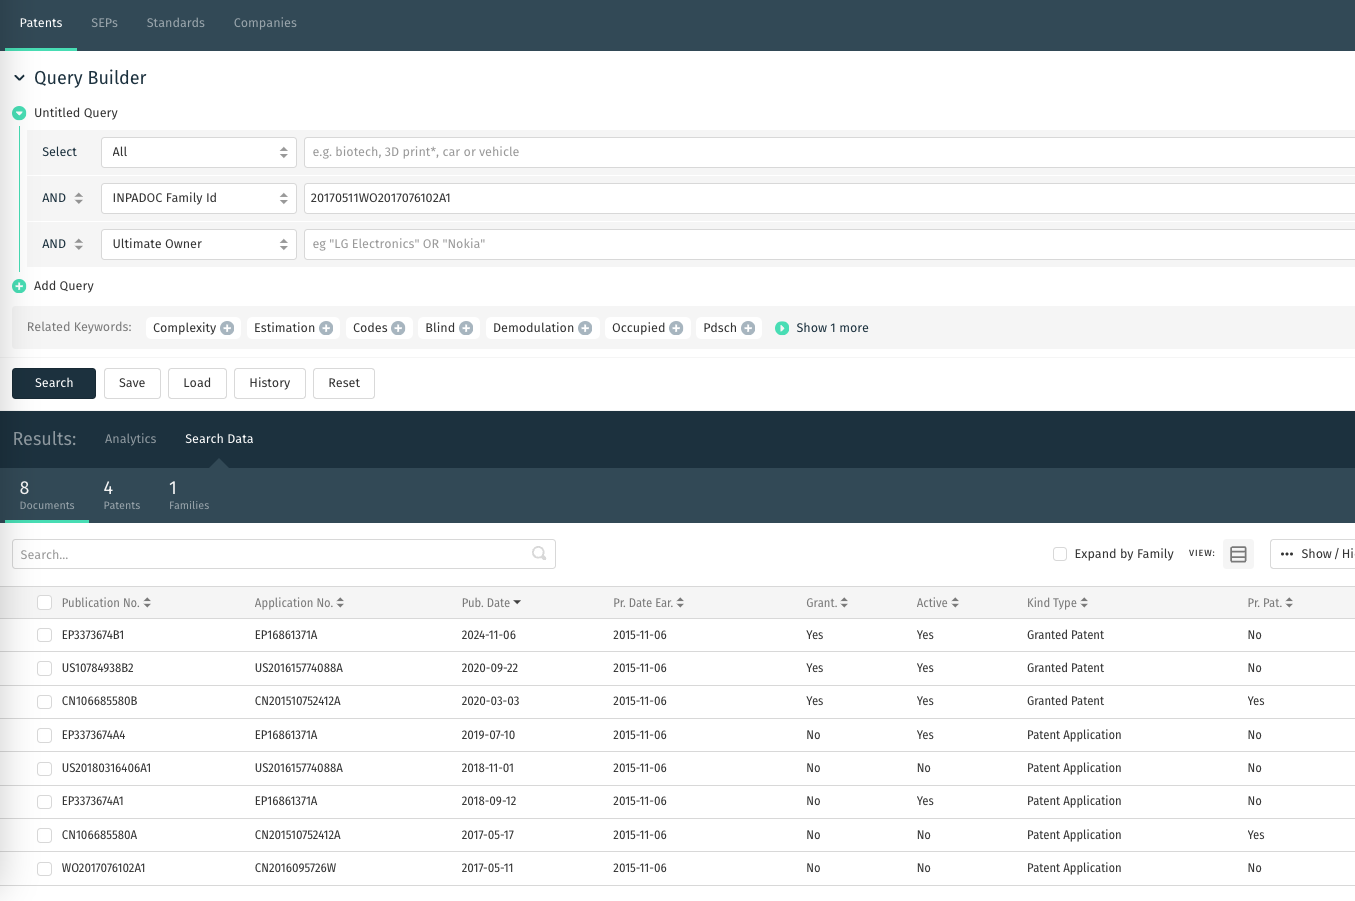
Task: Add the Blind keyword plus icon
Action: coord(466,328)
